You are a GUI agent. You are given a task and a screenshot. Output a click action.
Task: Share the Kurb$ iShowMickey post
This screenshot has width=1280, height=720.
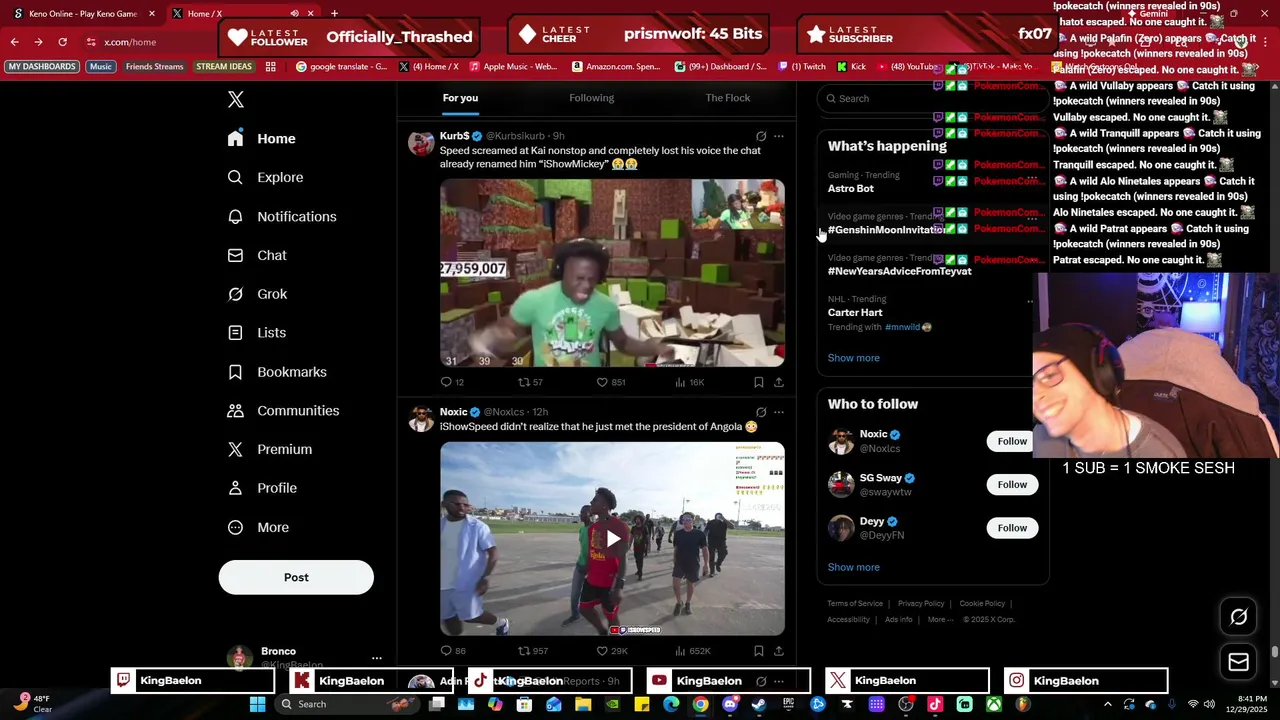[x=779, y=382]
